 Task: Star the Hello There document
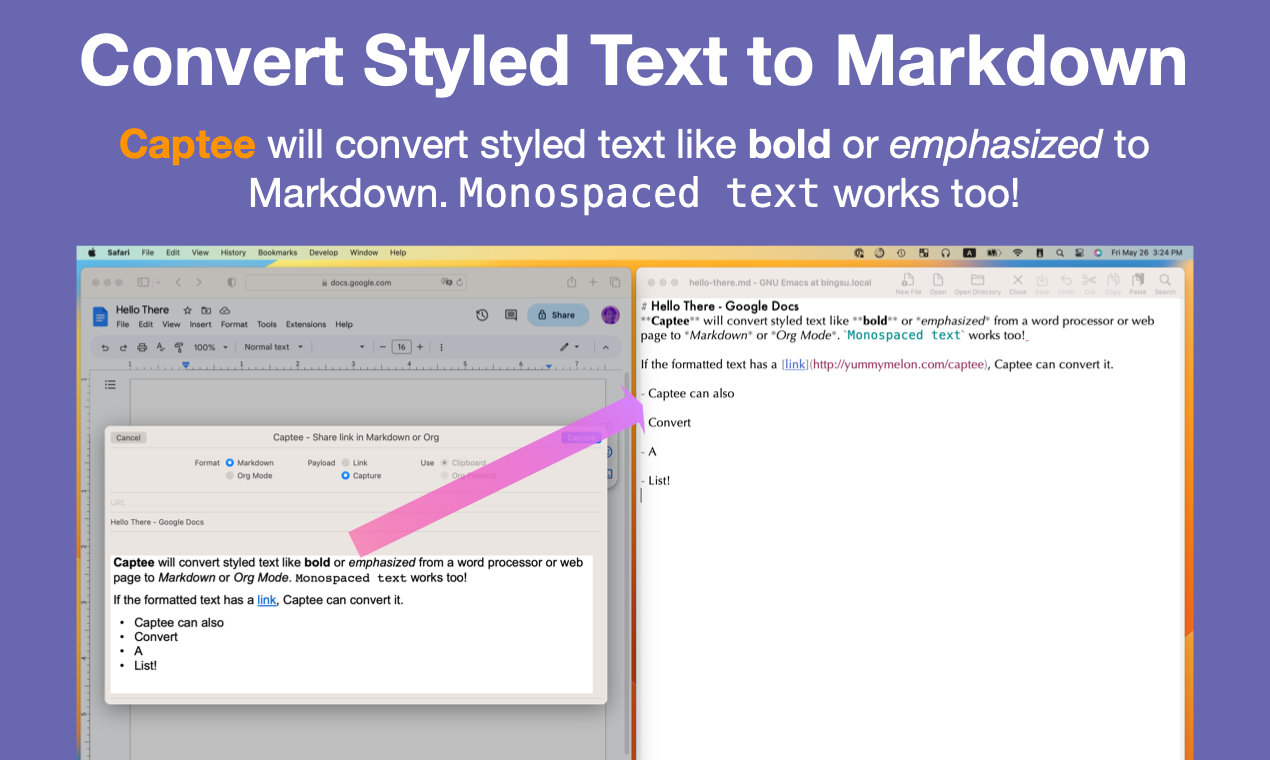pos(187,311)
